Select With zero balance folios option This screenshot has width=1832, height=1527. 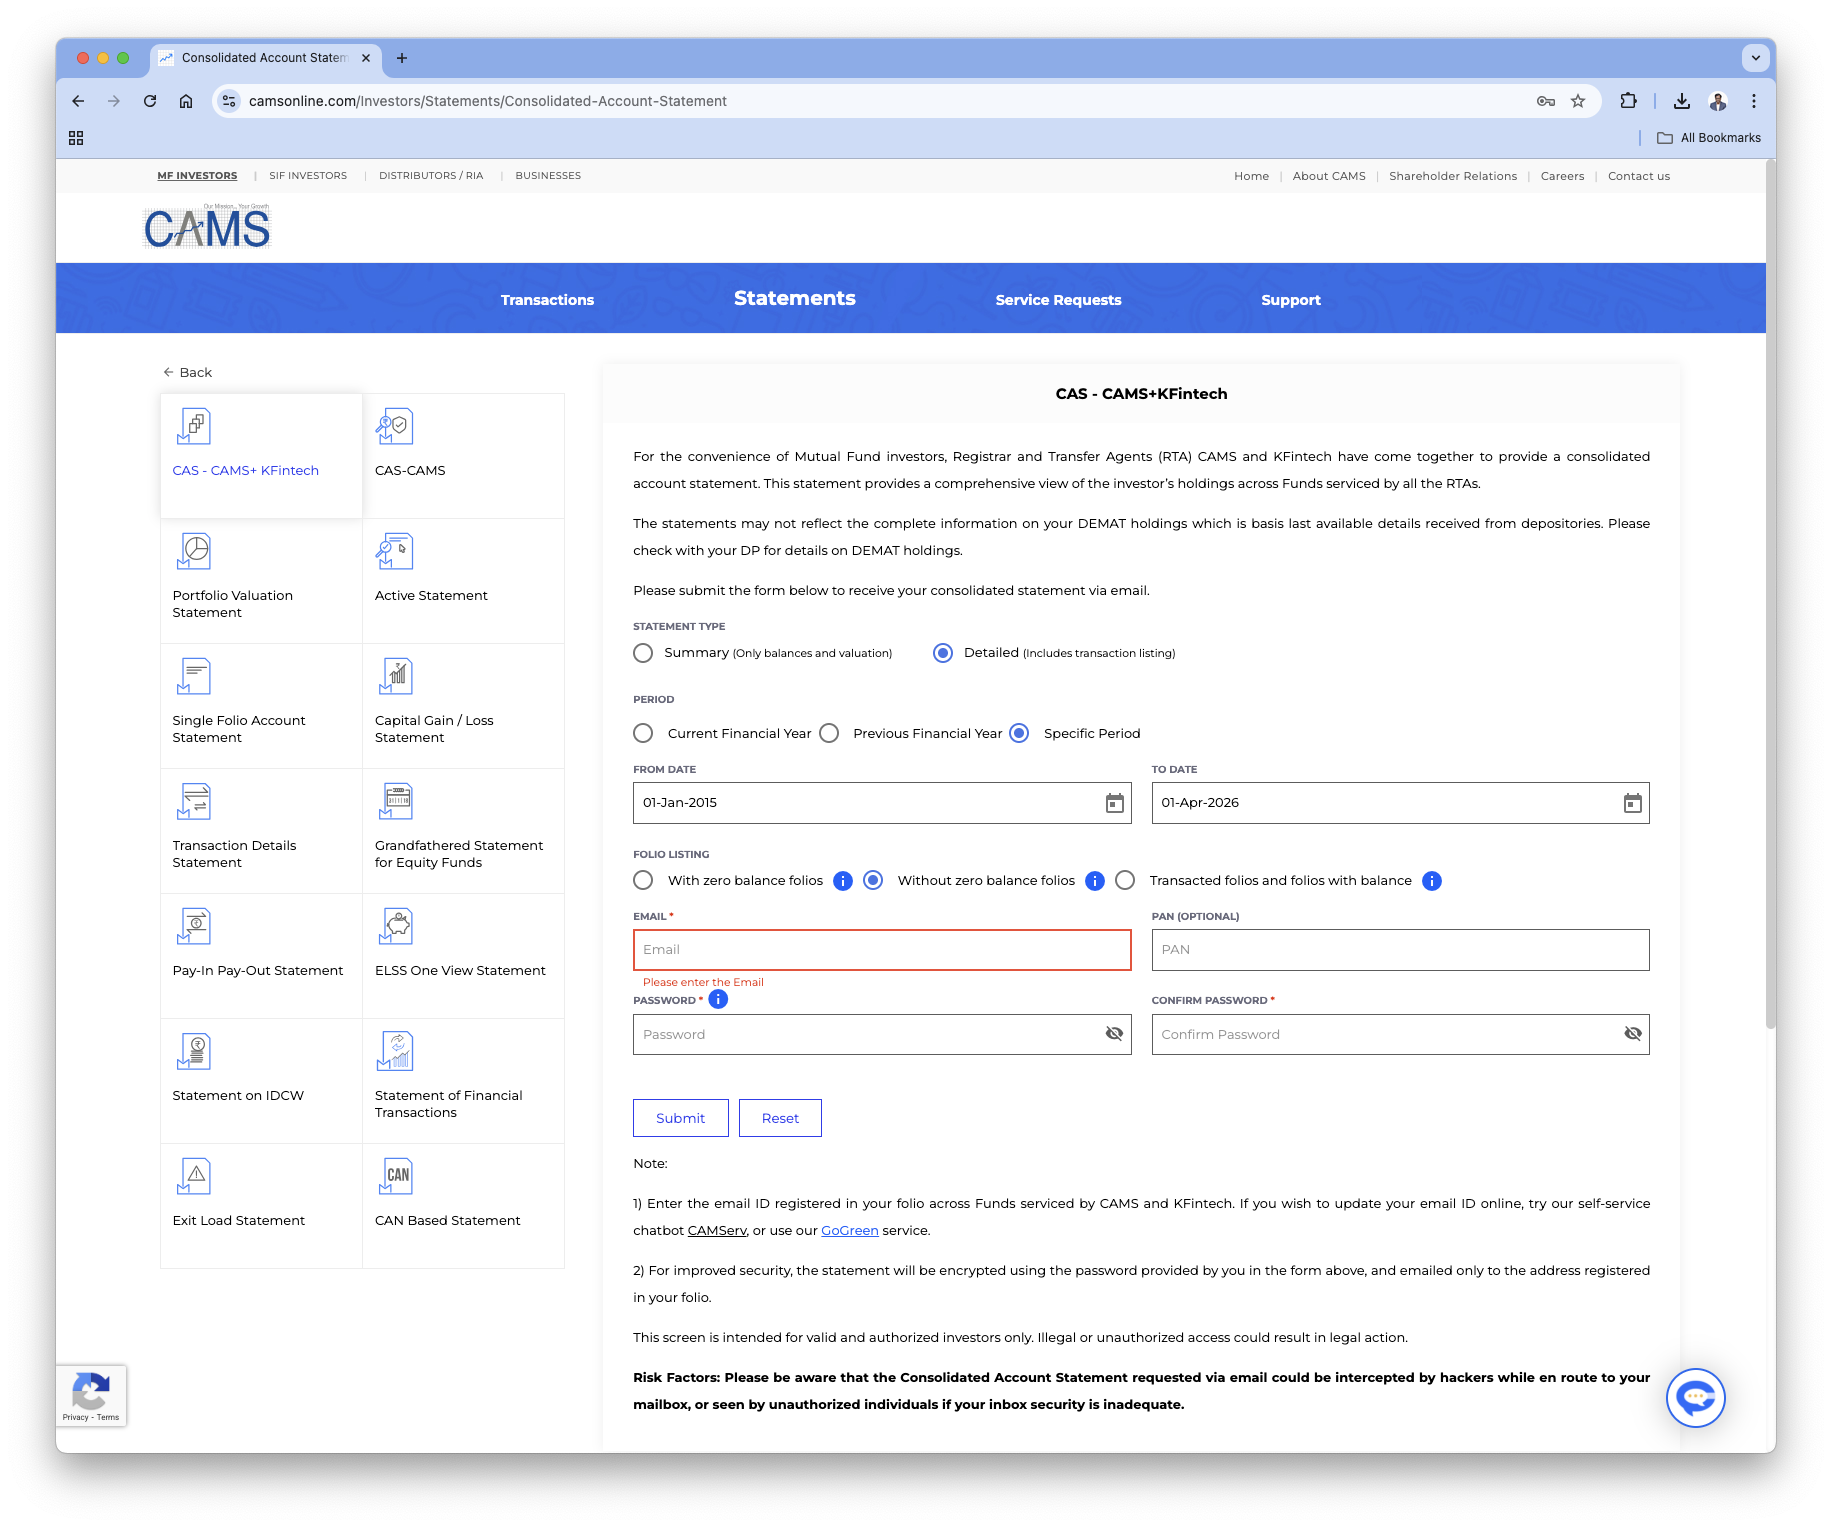click(643, 880)
